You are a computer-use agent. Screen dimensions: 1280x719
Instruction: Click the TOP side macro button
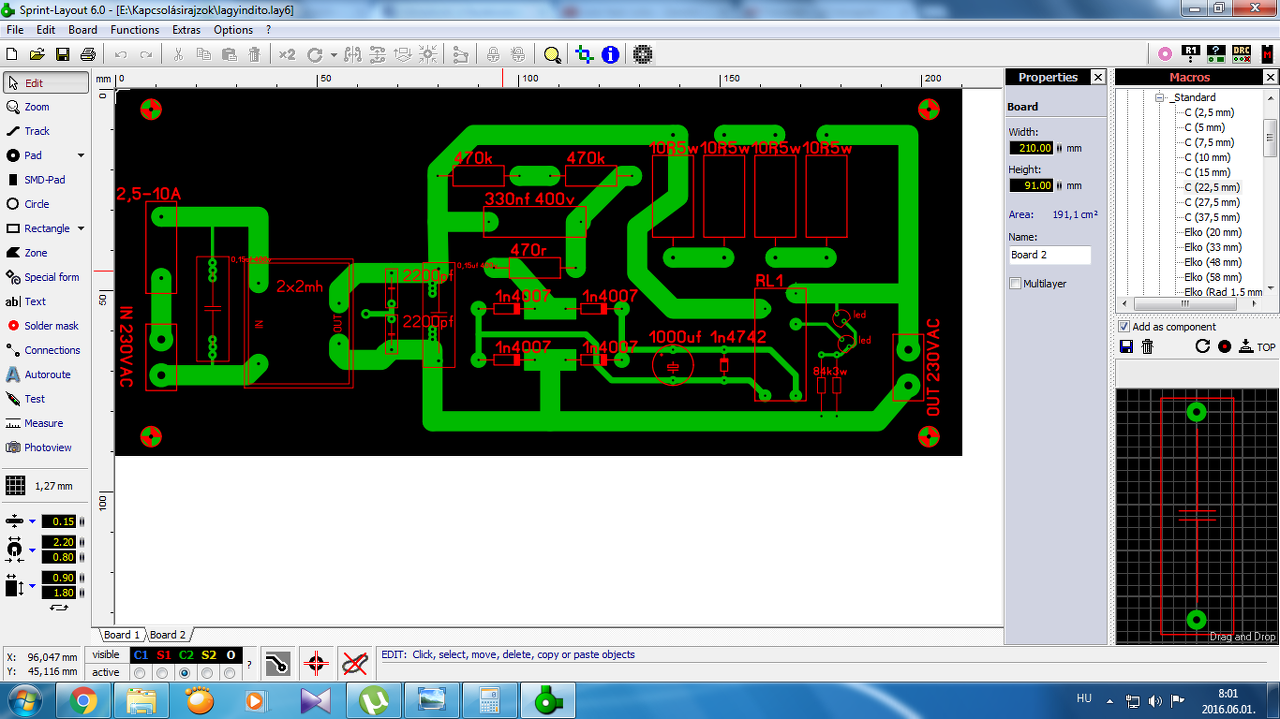1258,347
